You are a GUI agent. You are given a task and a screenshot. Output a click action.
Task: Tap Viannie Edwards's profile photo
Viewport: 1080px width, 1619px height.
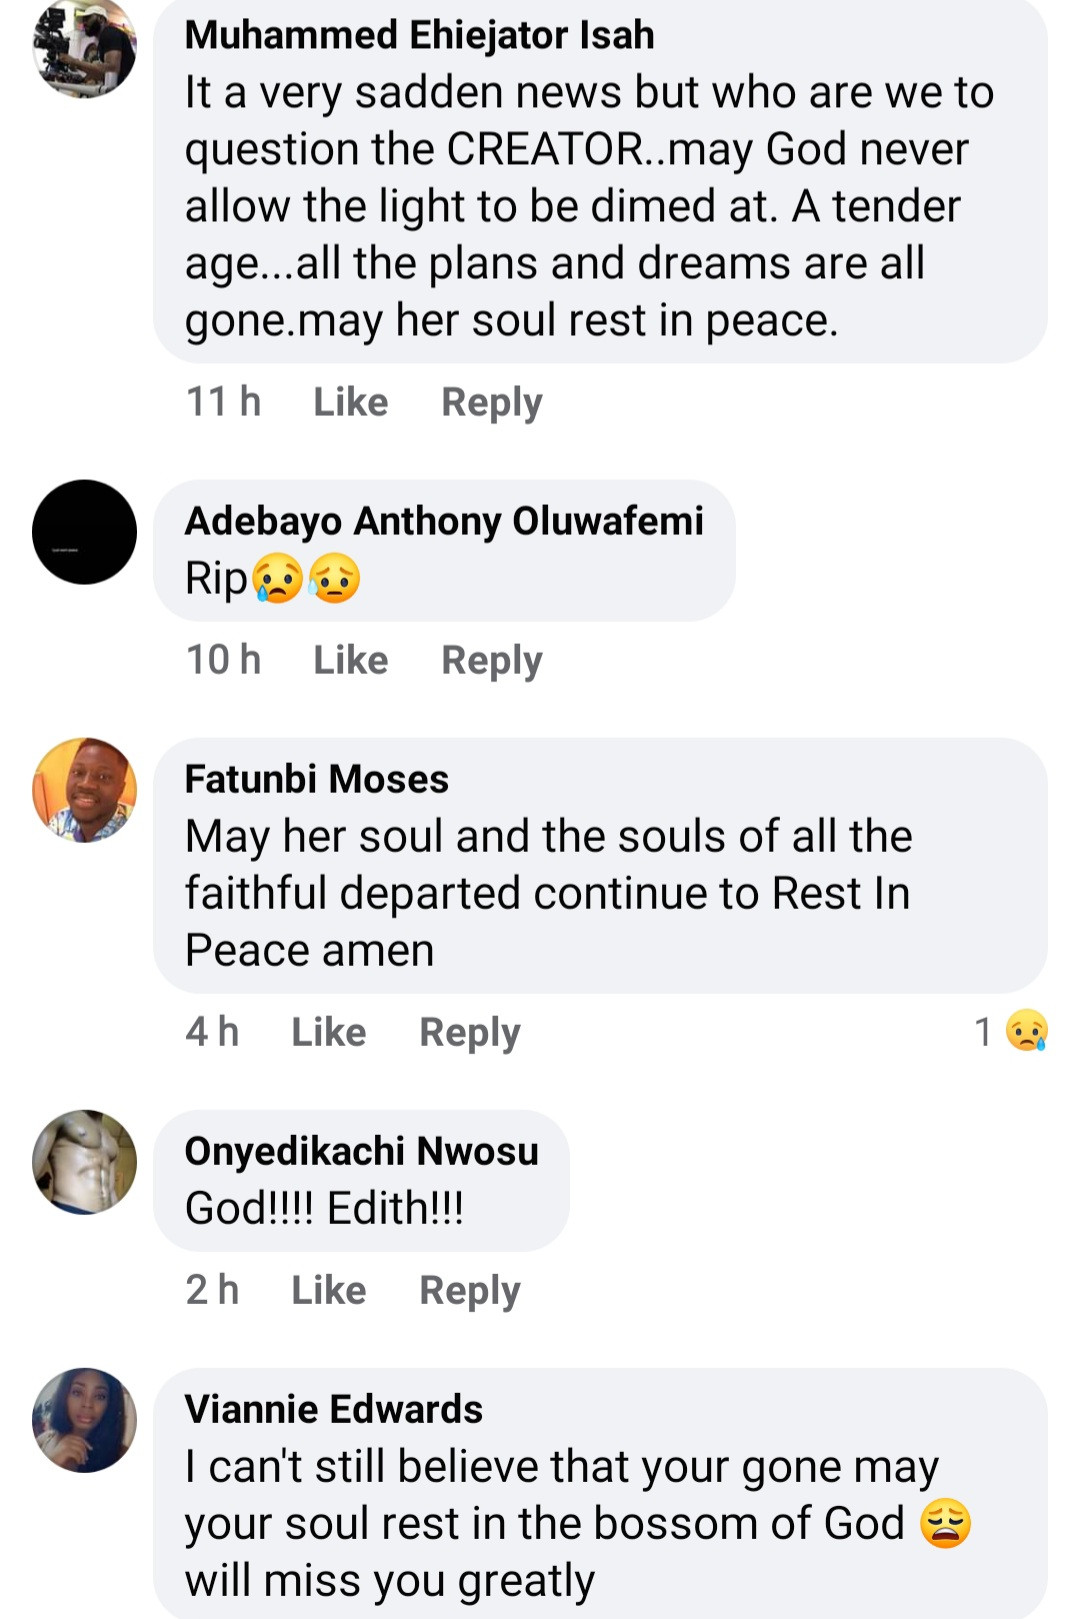point(84,1420)
